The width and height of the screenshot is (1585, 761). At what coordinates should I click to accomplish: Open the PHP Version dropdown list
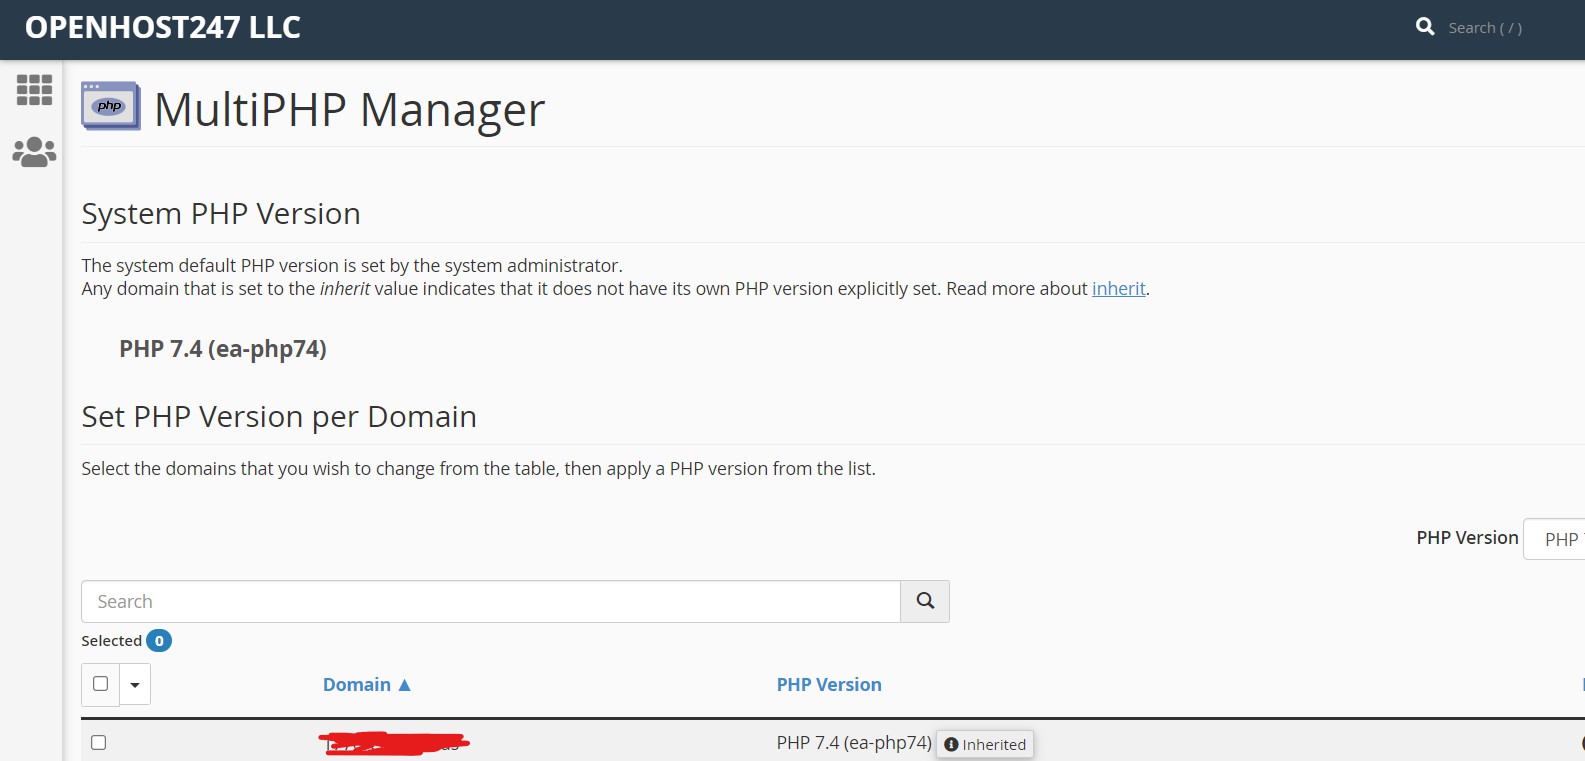[x=1556, y=539]
